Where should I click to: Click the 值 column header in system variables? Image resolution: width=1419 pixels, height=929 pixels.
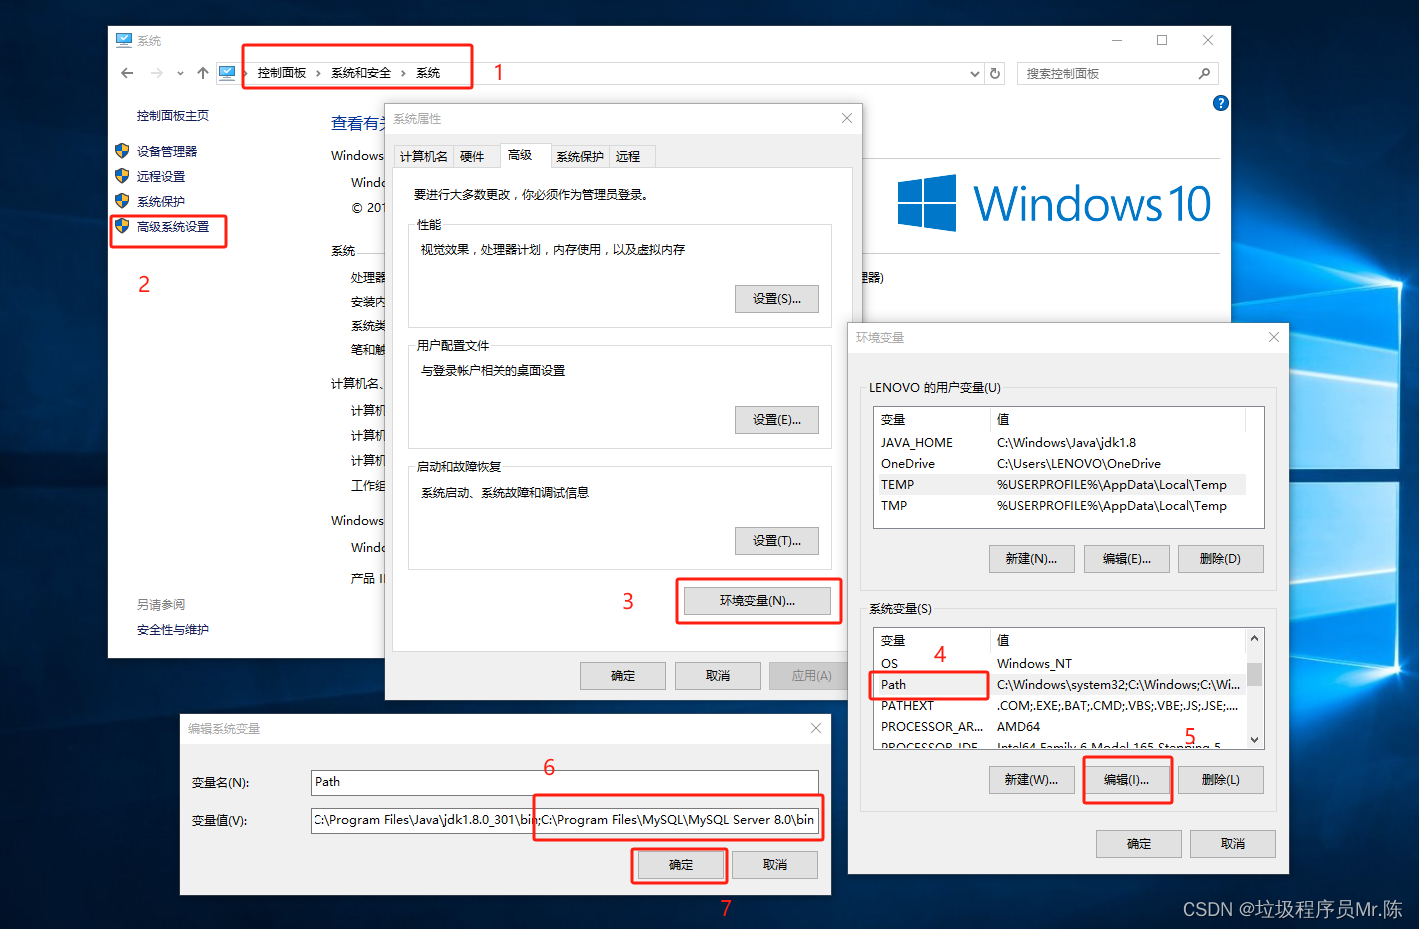pyautogui.click(x=1118, y=641)
